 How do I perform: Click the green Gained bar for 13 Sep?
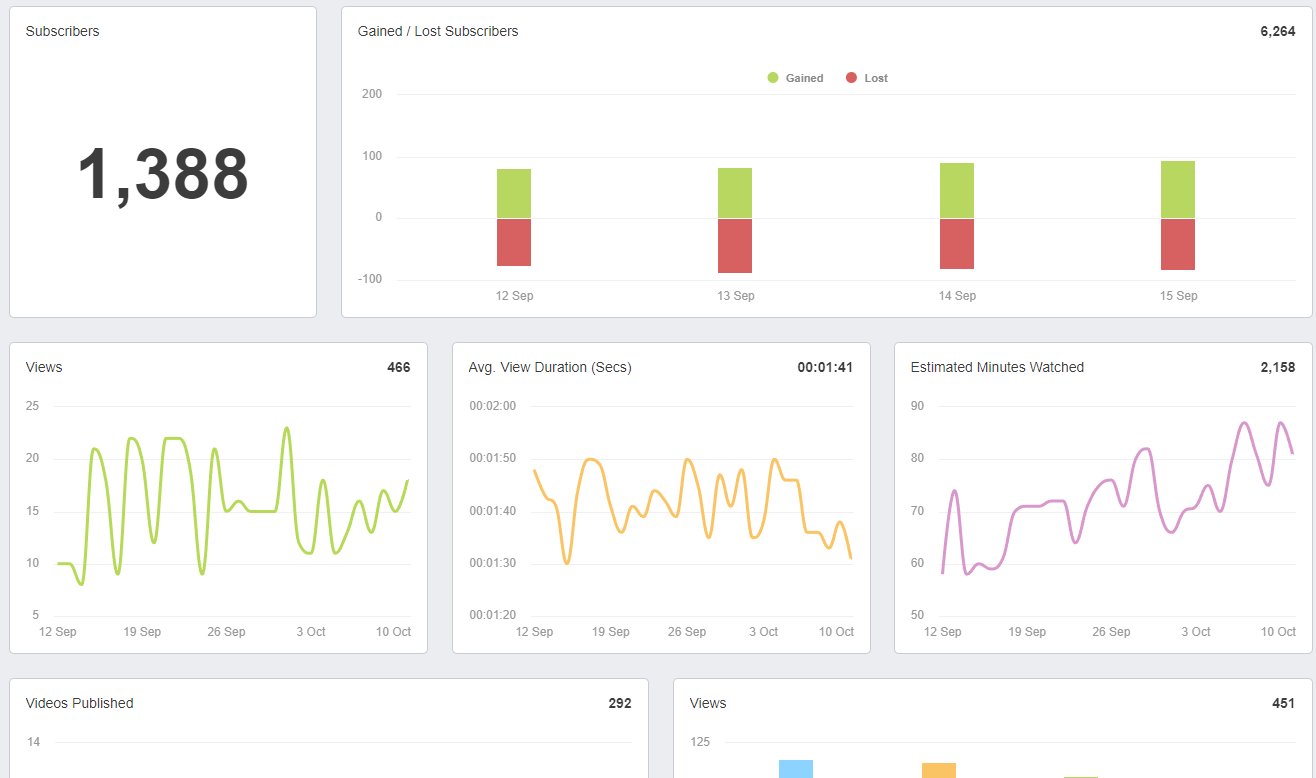tap(735, 190)
